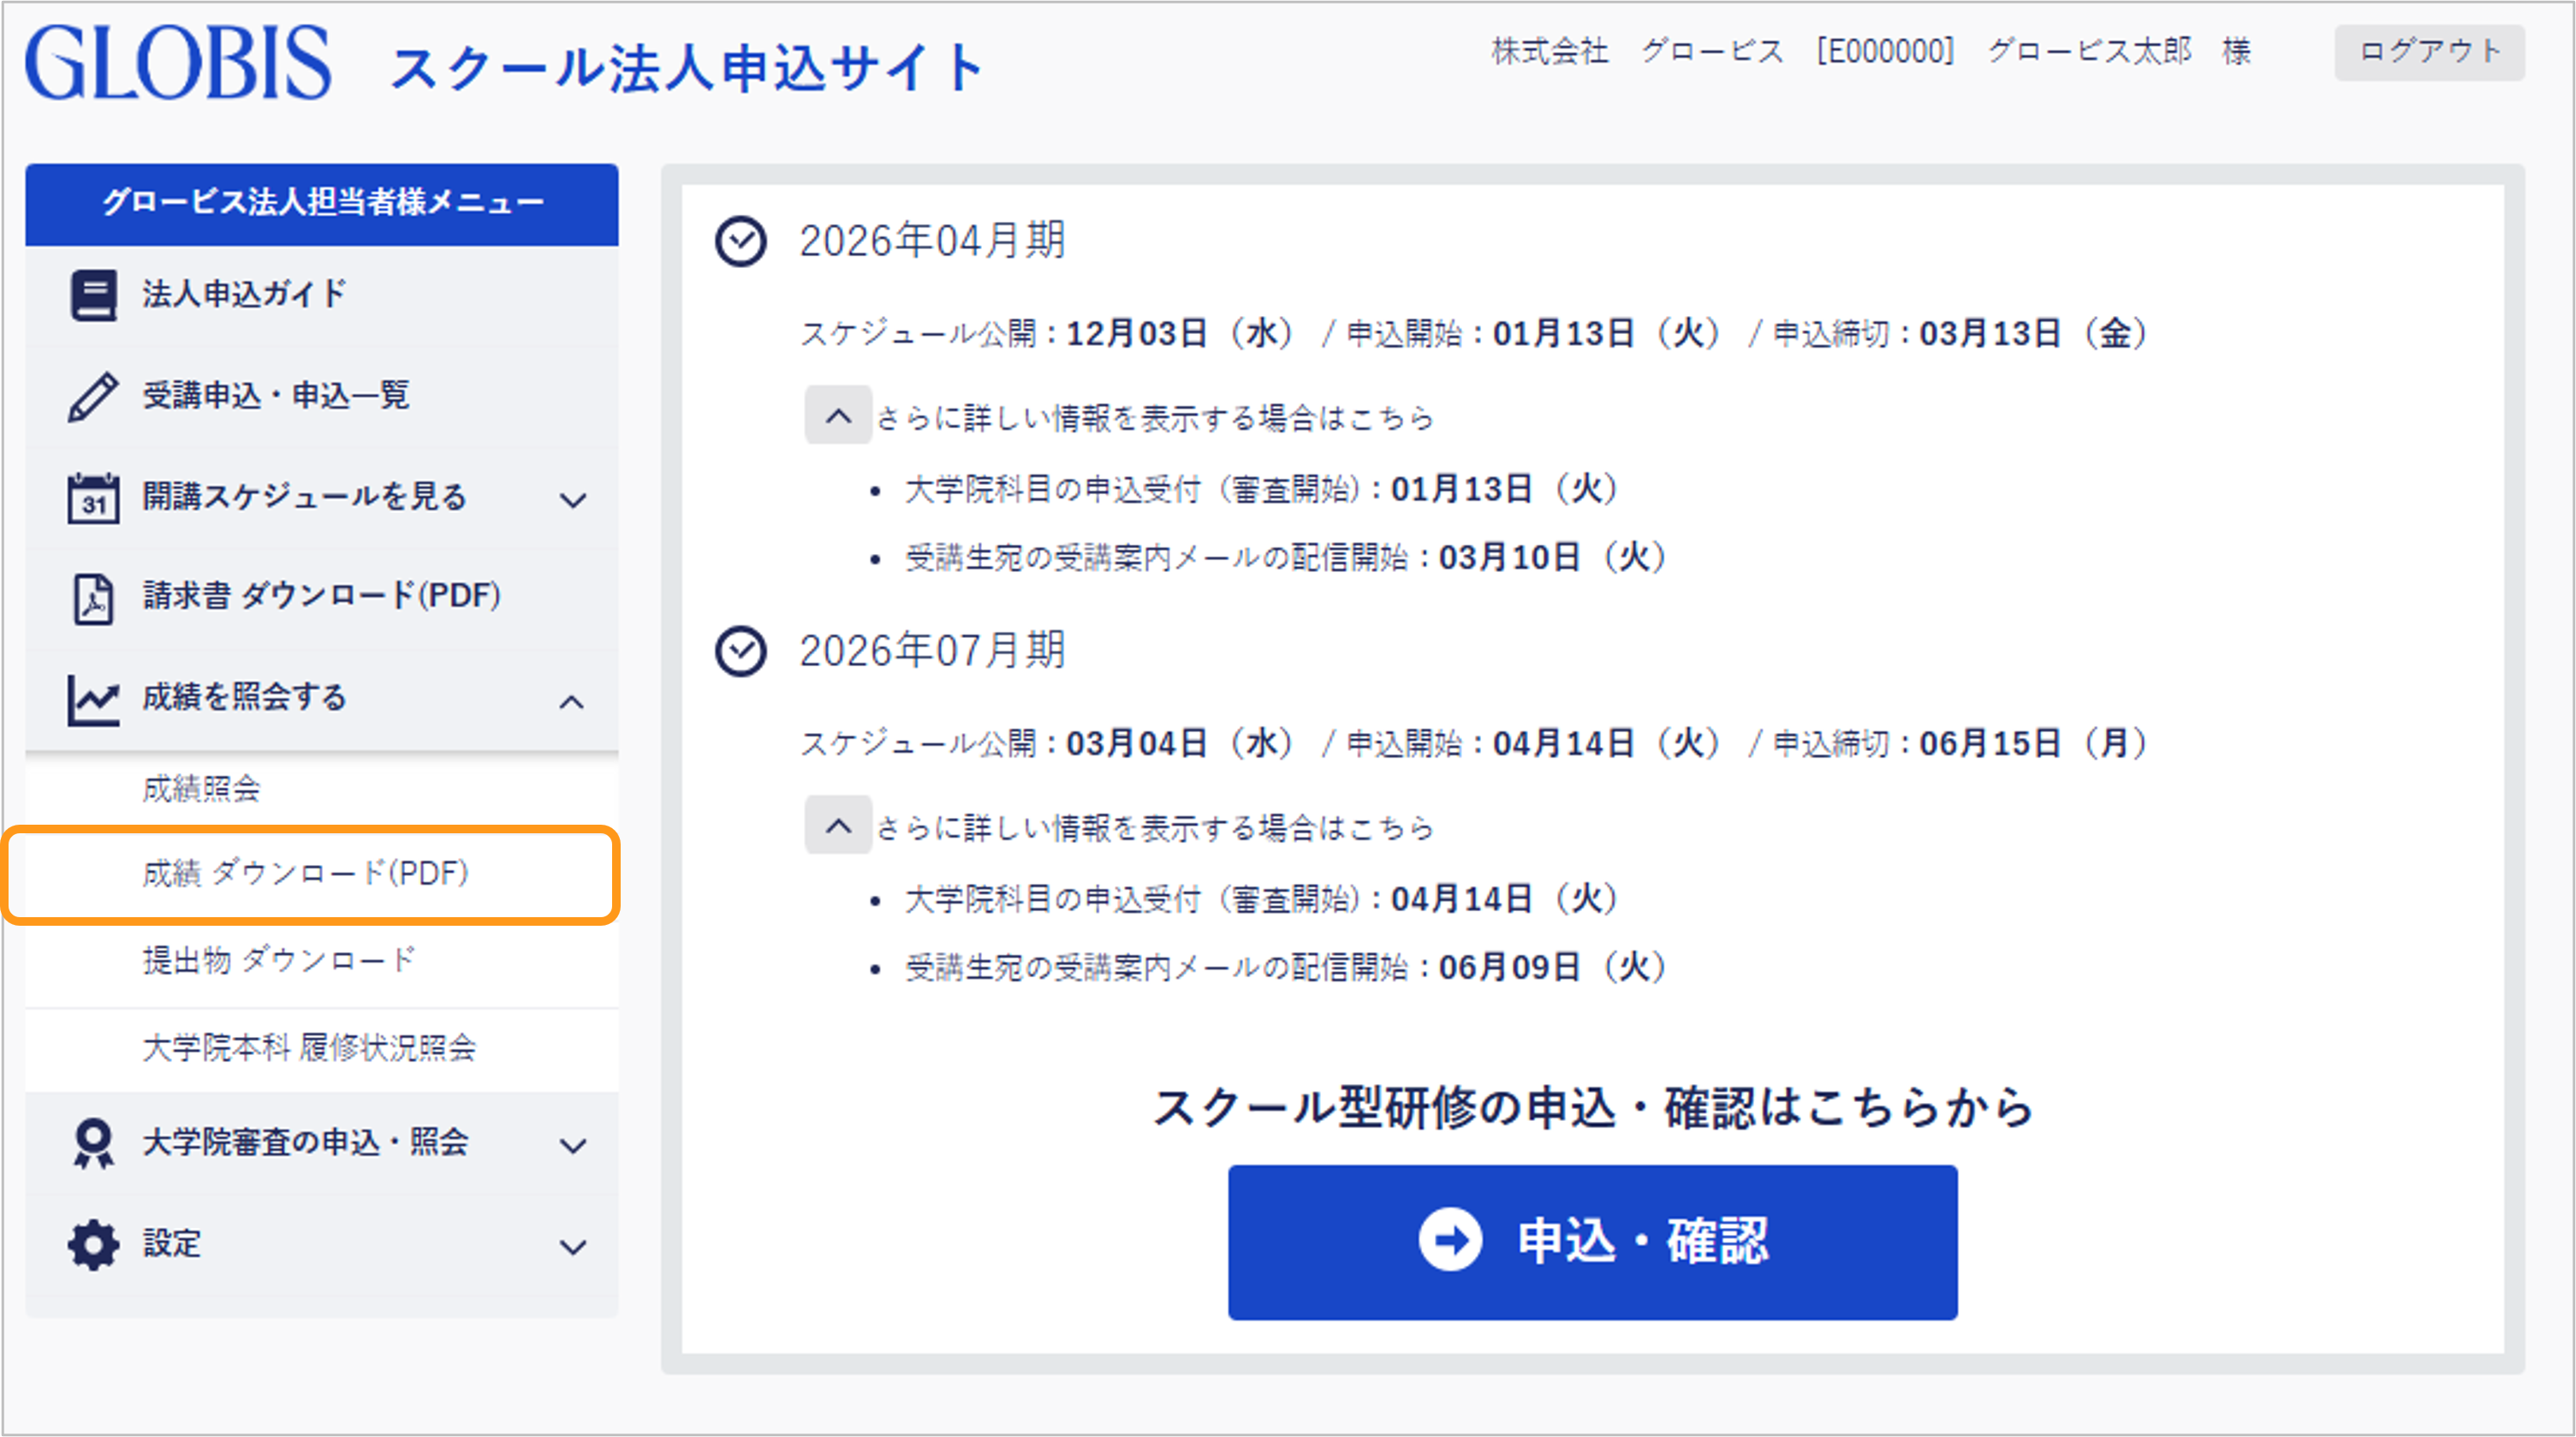
Task: Click the pencil icon for 受講申込・申込一覧
Action: (93, 397)
